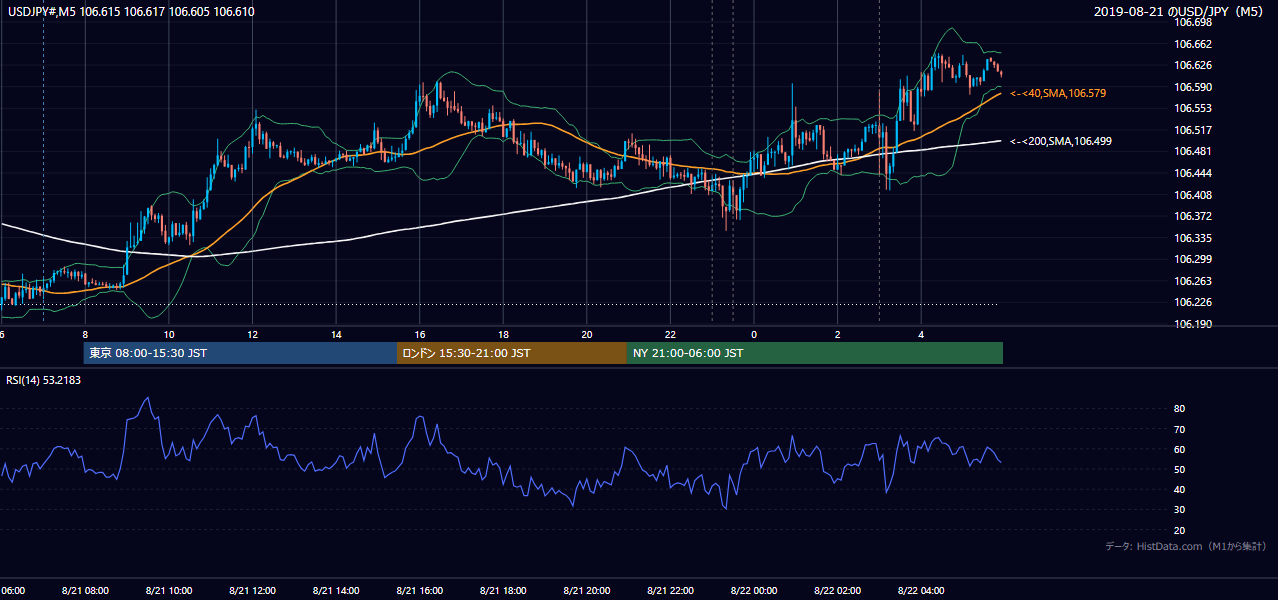Viewport: 1278px width, 600px height.
Task: Click hour tick 12 under the price chart
Action: click(253, 335)
